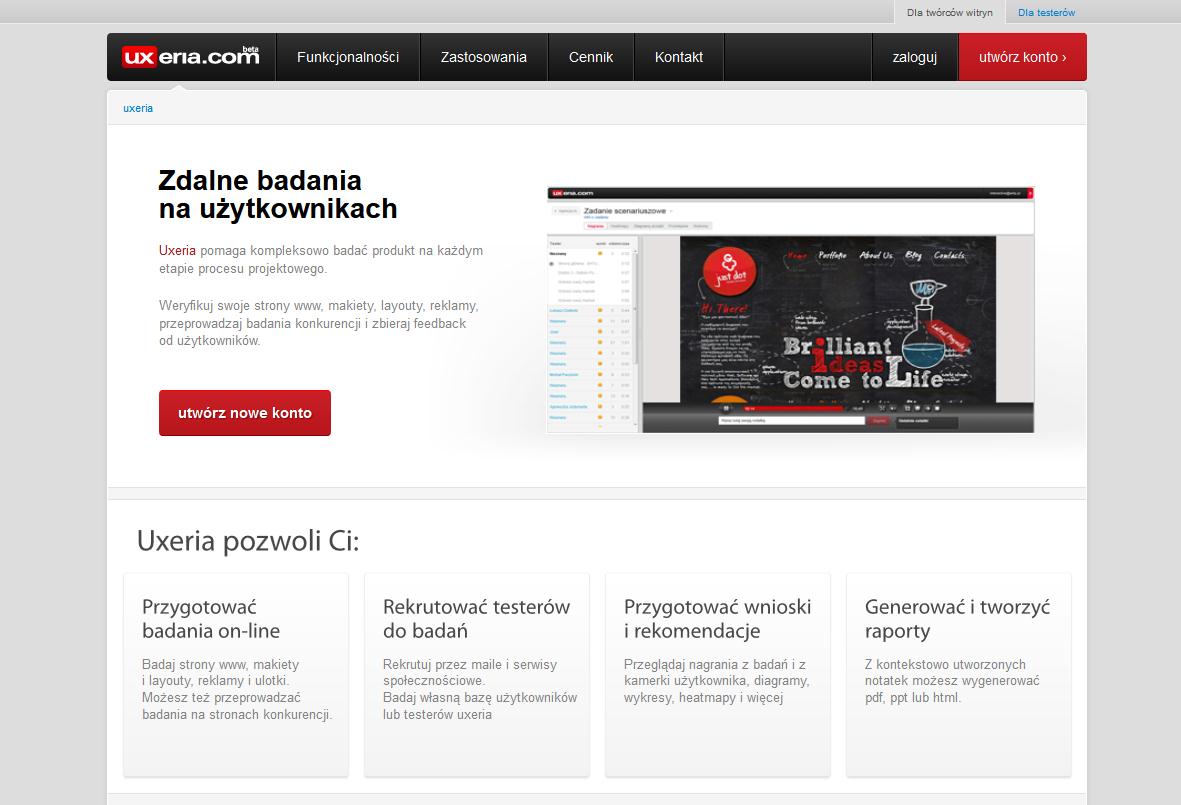This screenshot has height=805, width=1181.
Task: Click the red Uxeria link in description
Action: click(x=177, y=251)
